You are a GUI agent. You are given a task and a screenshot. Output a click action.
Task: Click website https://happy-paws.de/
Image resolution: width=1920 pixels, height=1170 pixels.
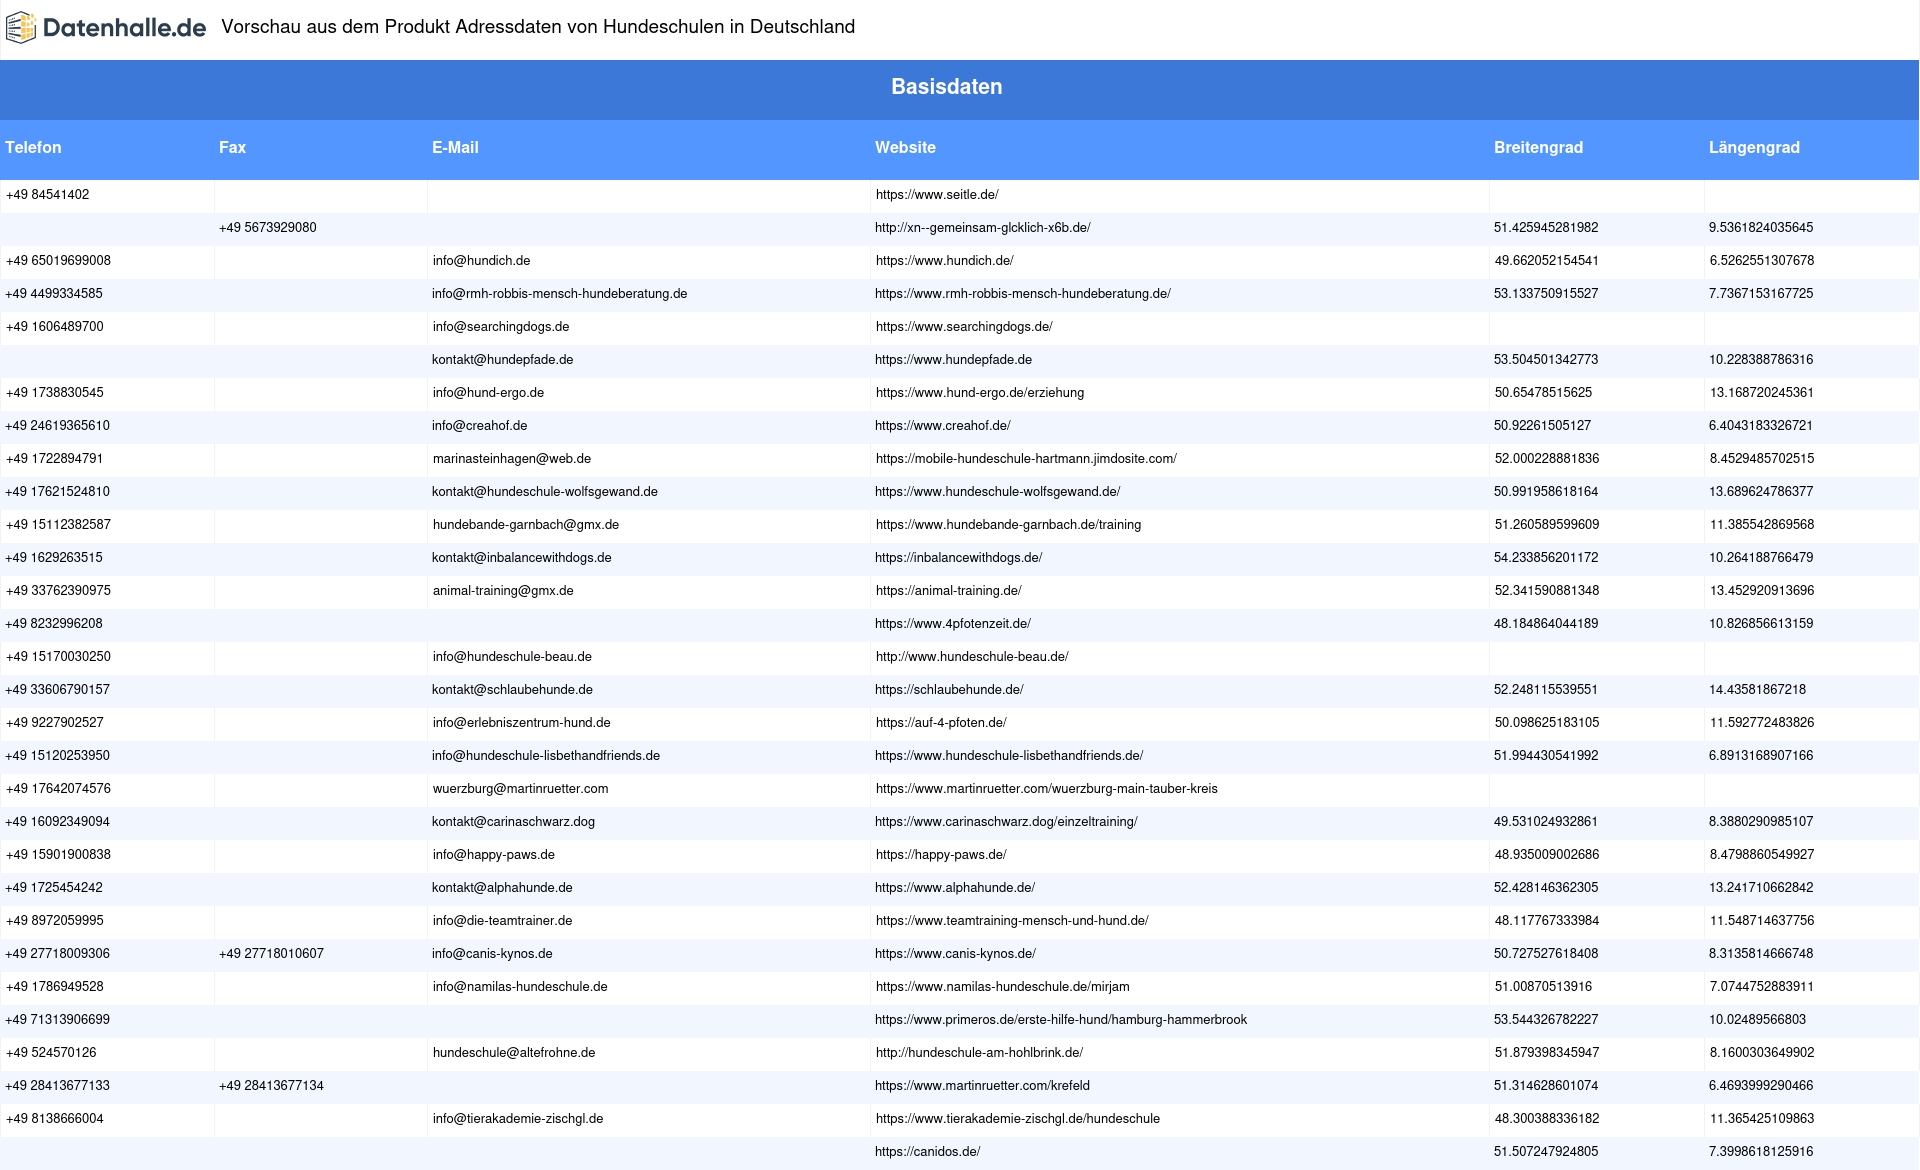click(941, 855)
